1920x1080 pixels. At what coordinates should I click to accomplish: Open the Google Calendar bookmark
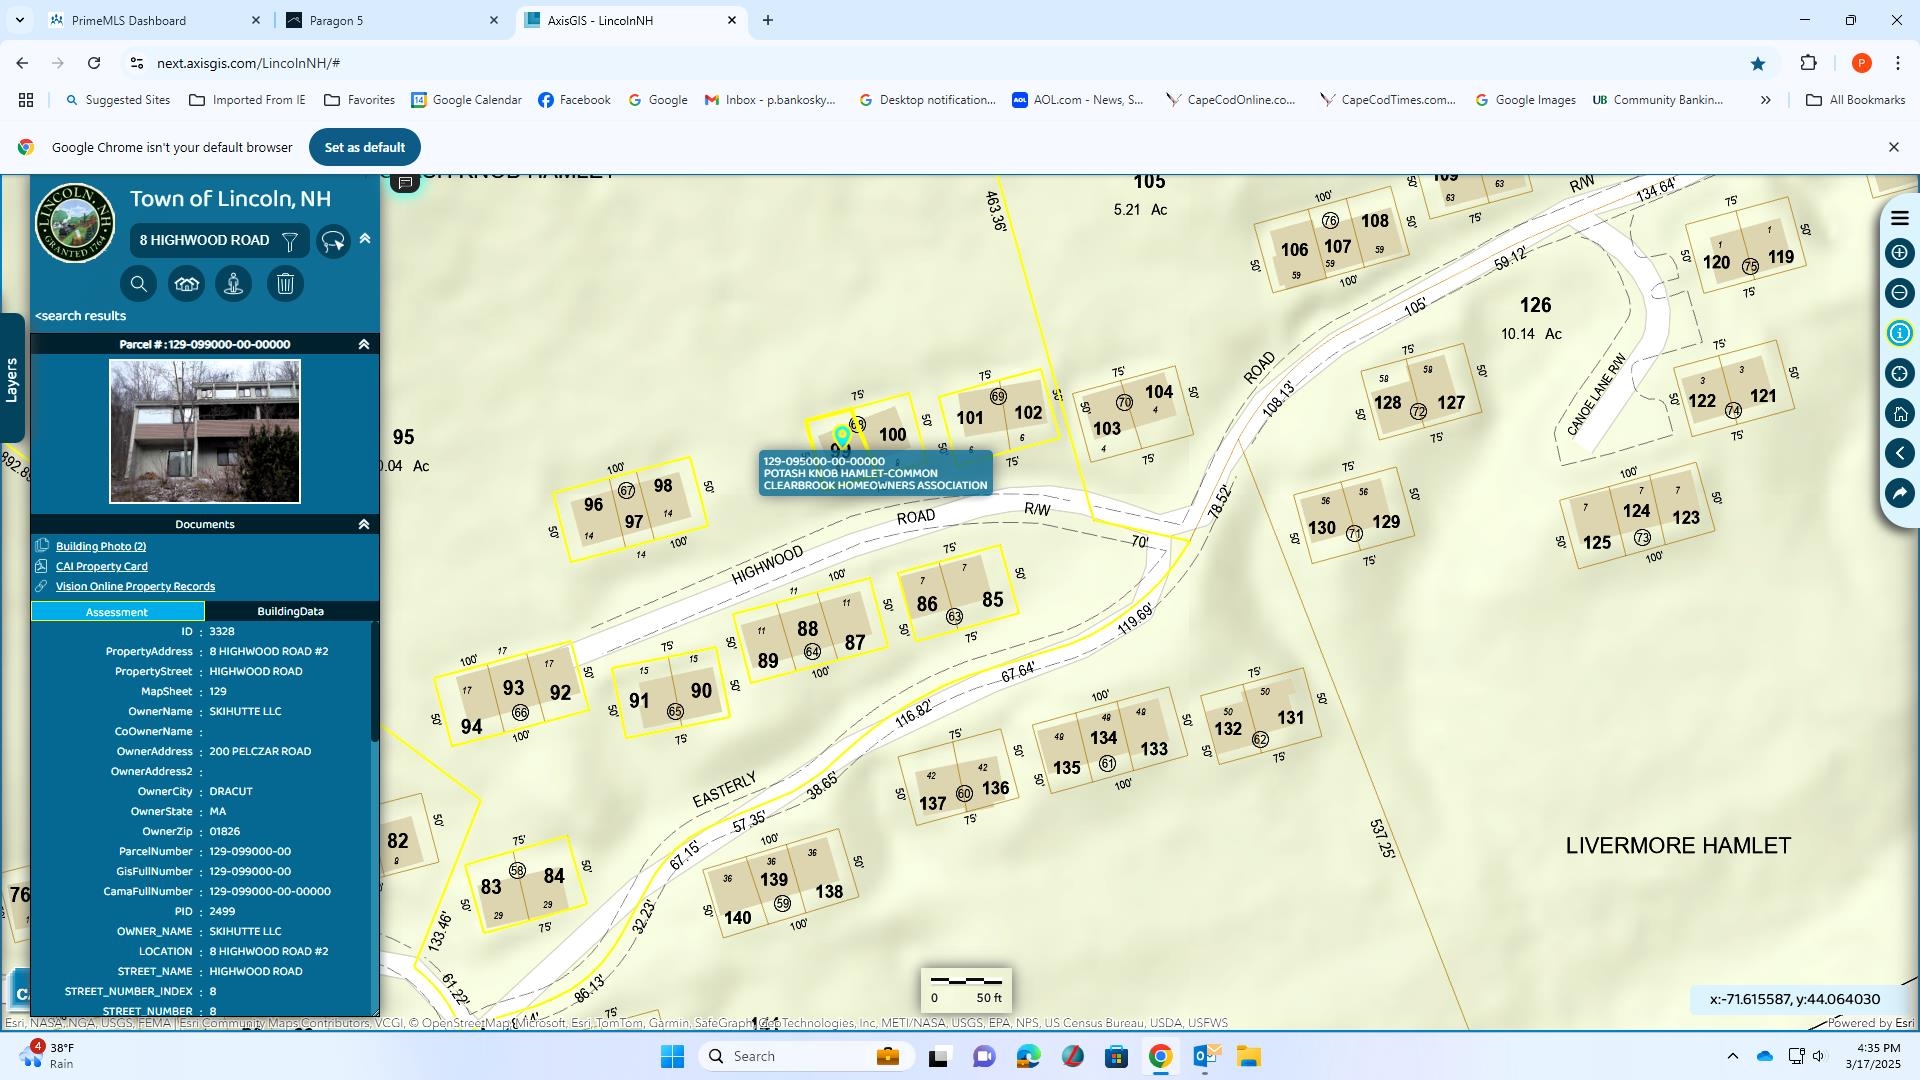pyautogui.click(x=466, y=100)
